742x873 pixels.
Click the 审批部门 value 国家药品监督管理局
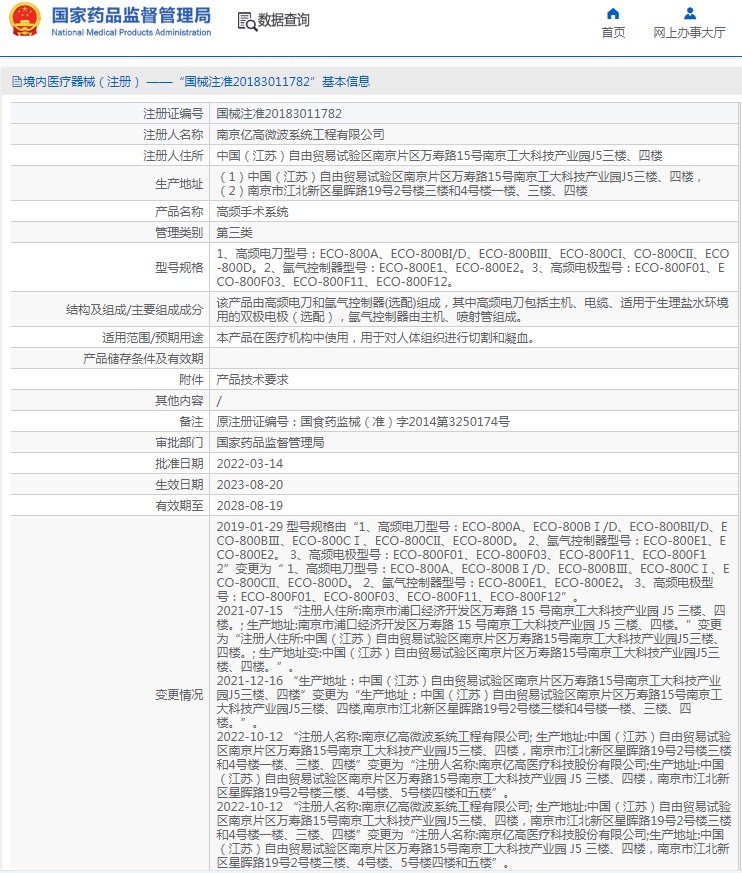(270, 443)
